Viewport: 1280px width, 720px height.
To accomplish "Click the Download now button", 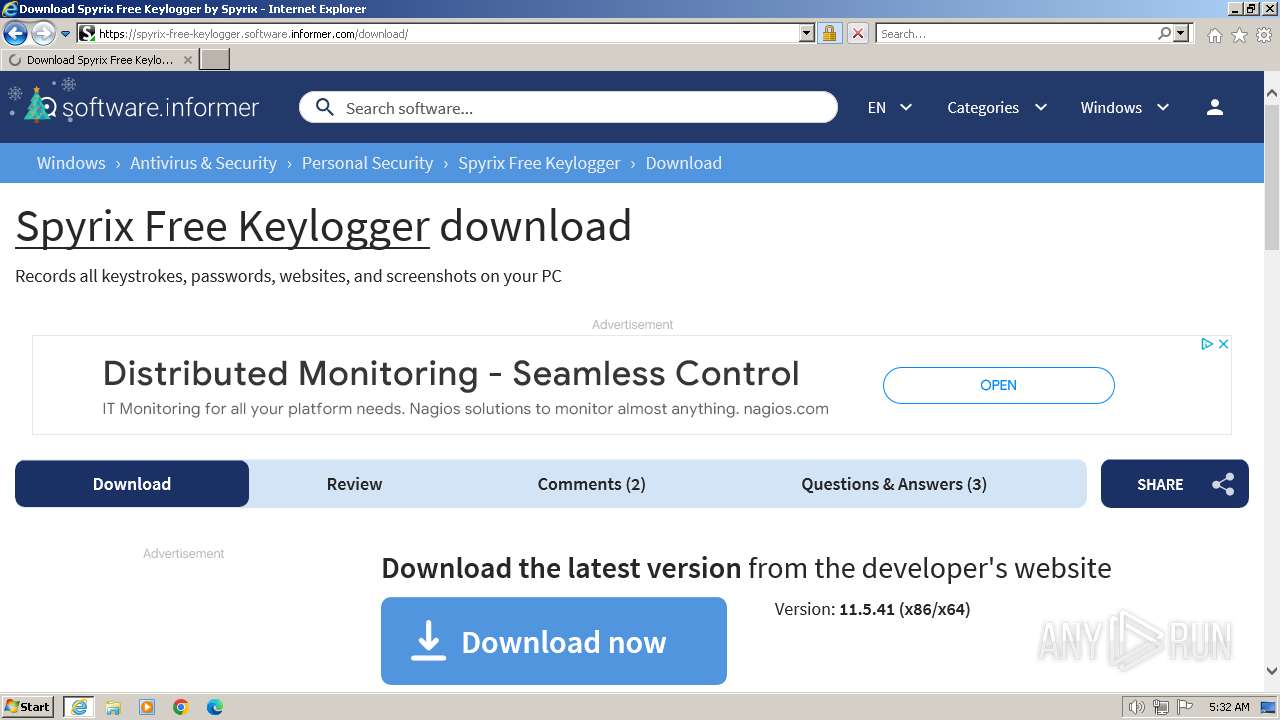I will coord(554,641).
